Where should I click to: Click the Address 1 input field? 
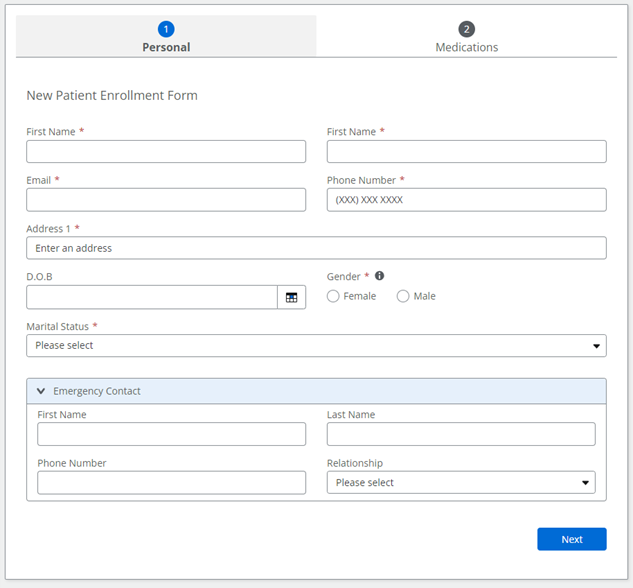click(x=316, y=248)
